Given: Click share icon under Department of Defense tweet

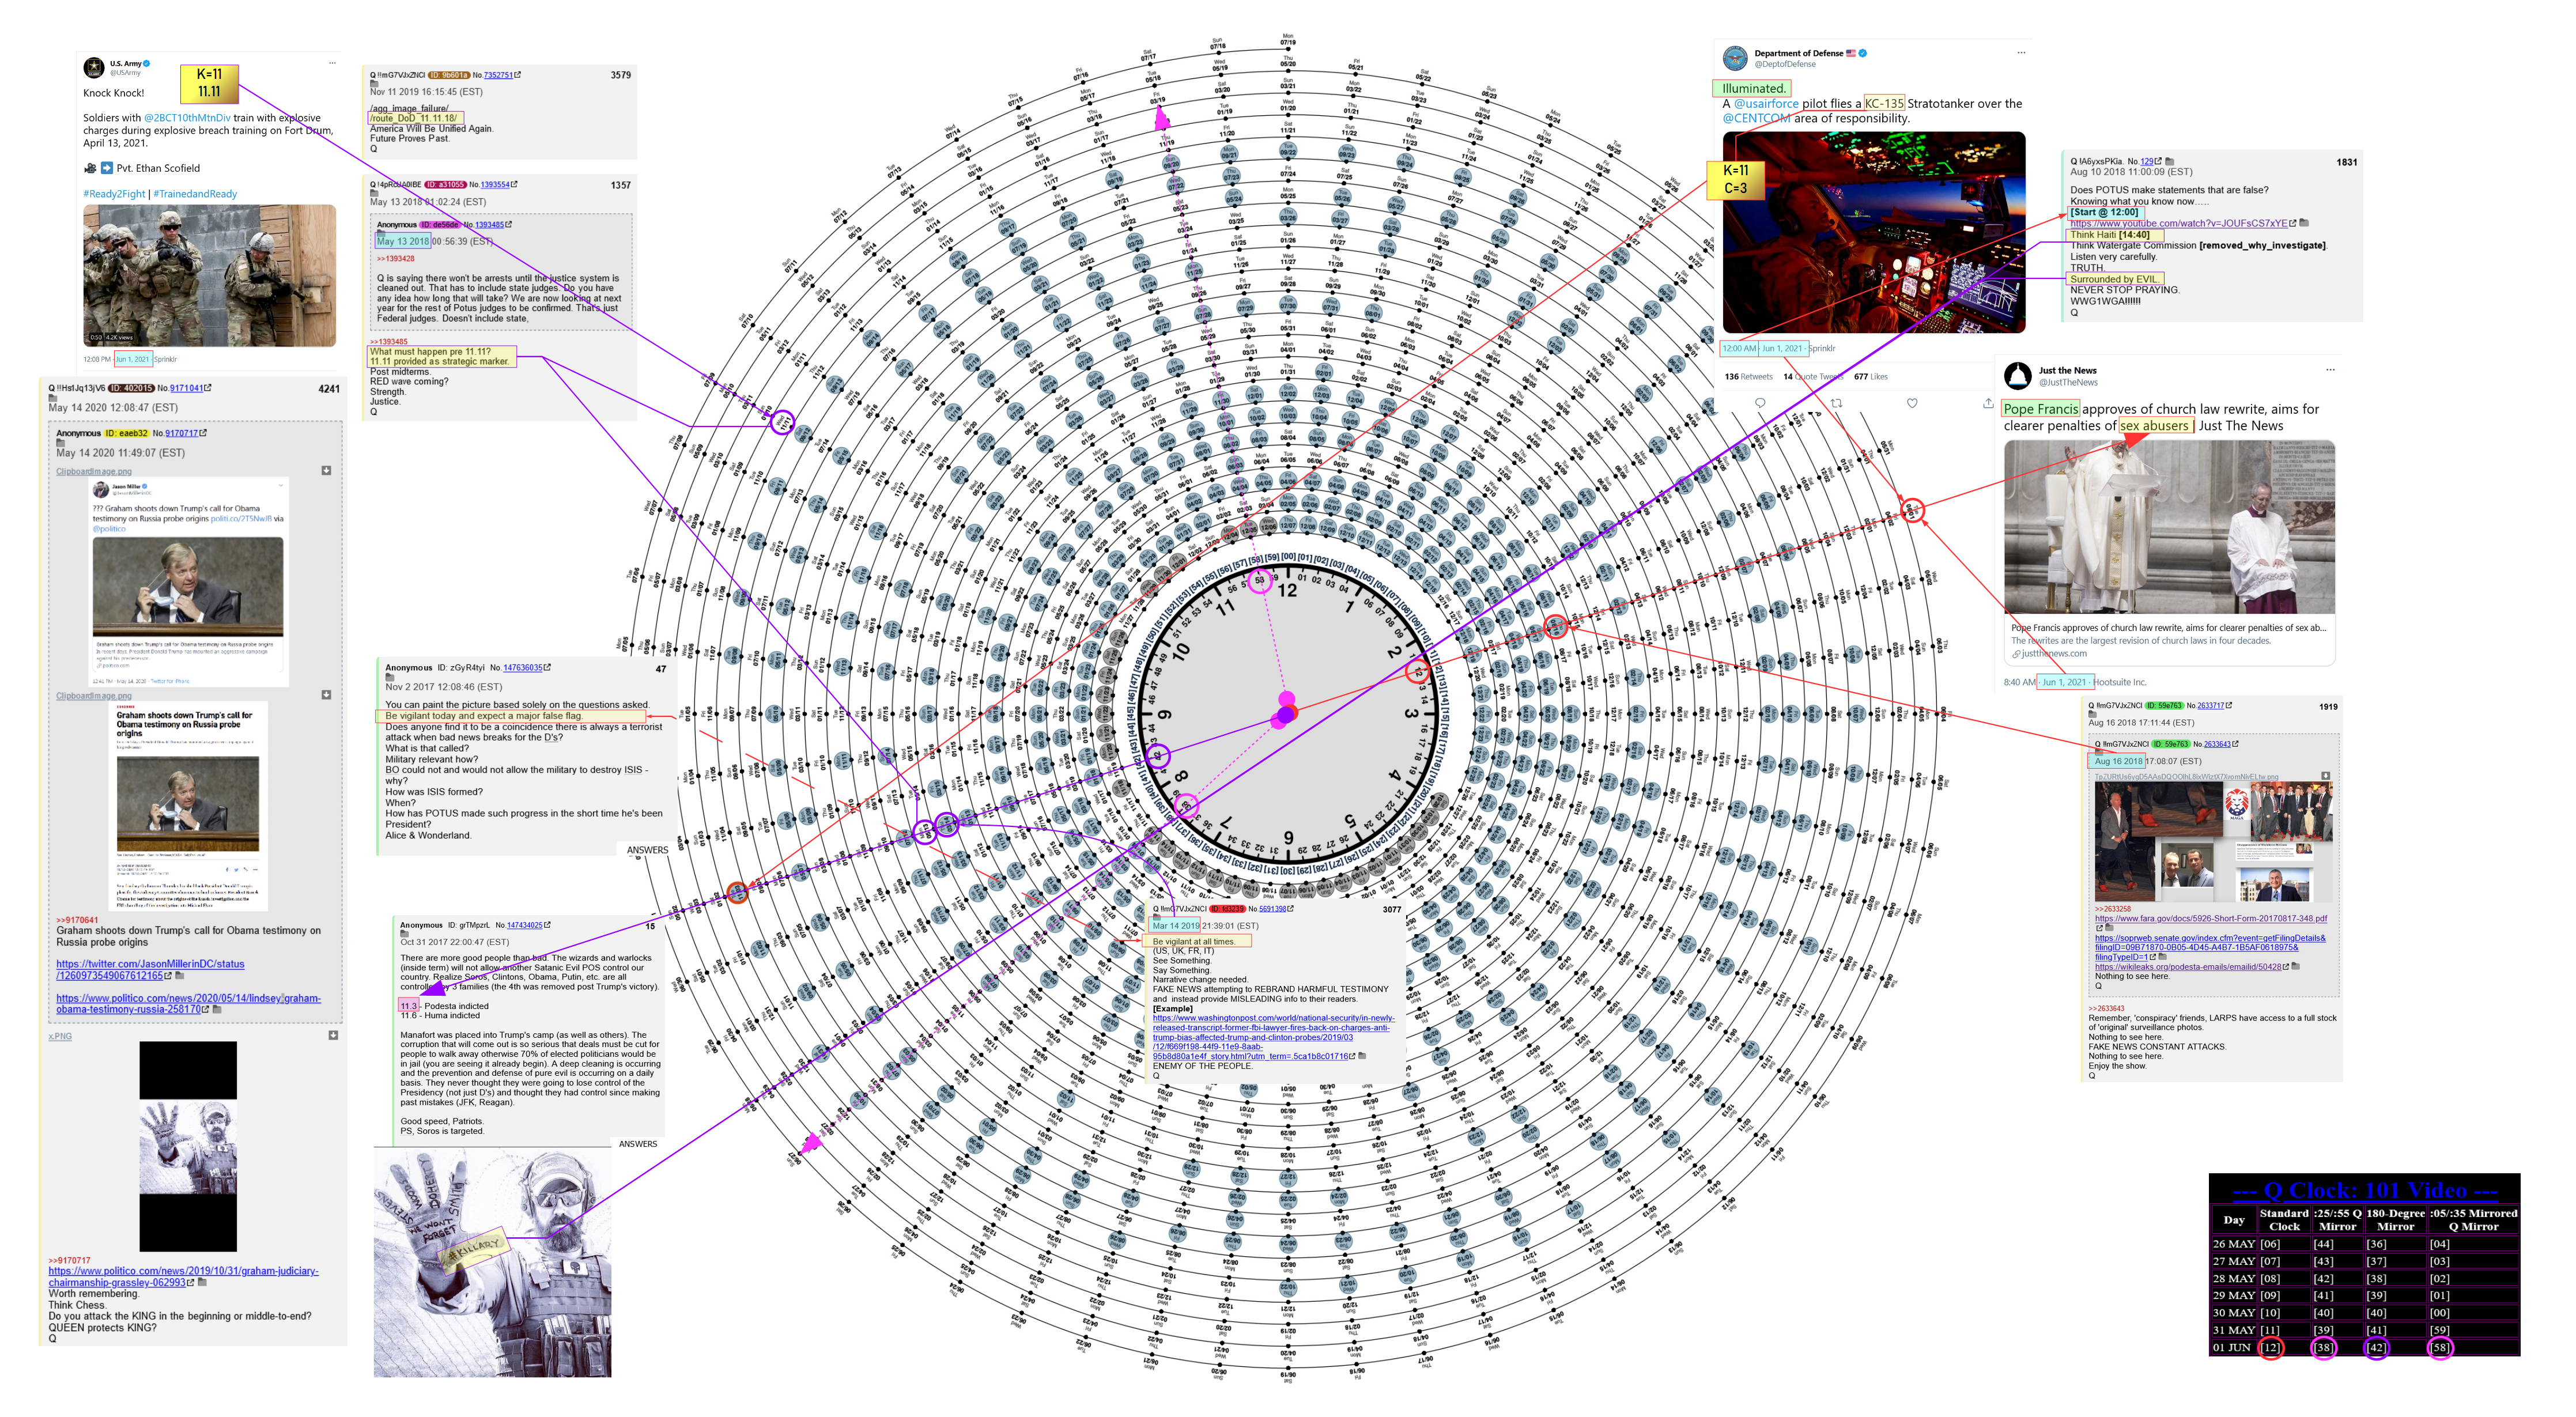Looking at the screenshot, I should (1988, 403).
